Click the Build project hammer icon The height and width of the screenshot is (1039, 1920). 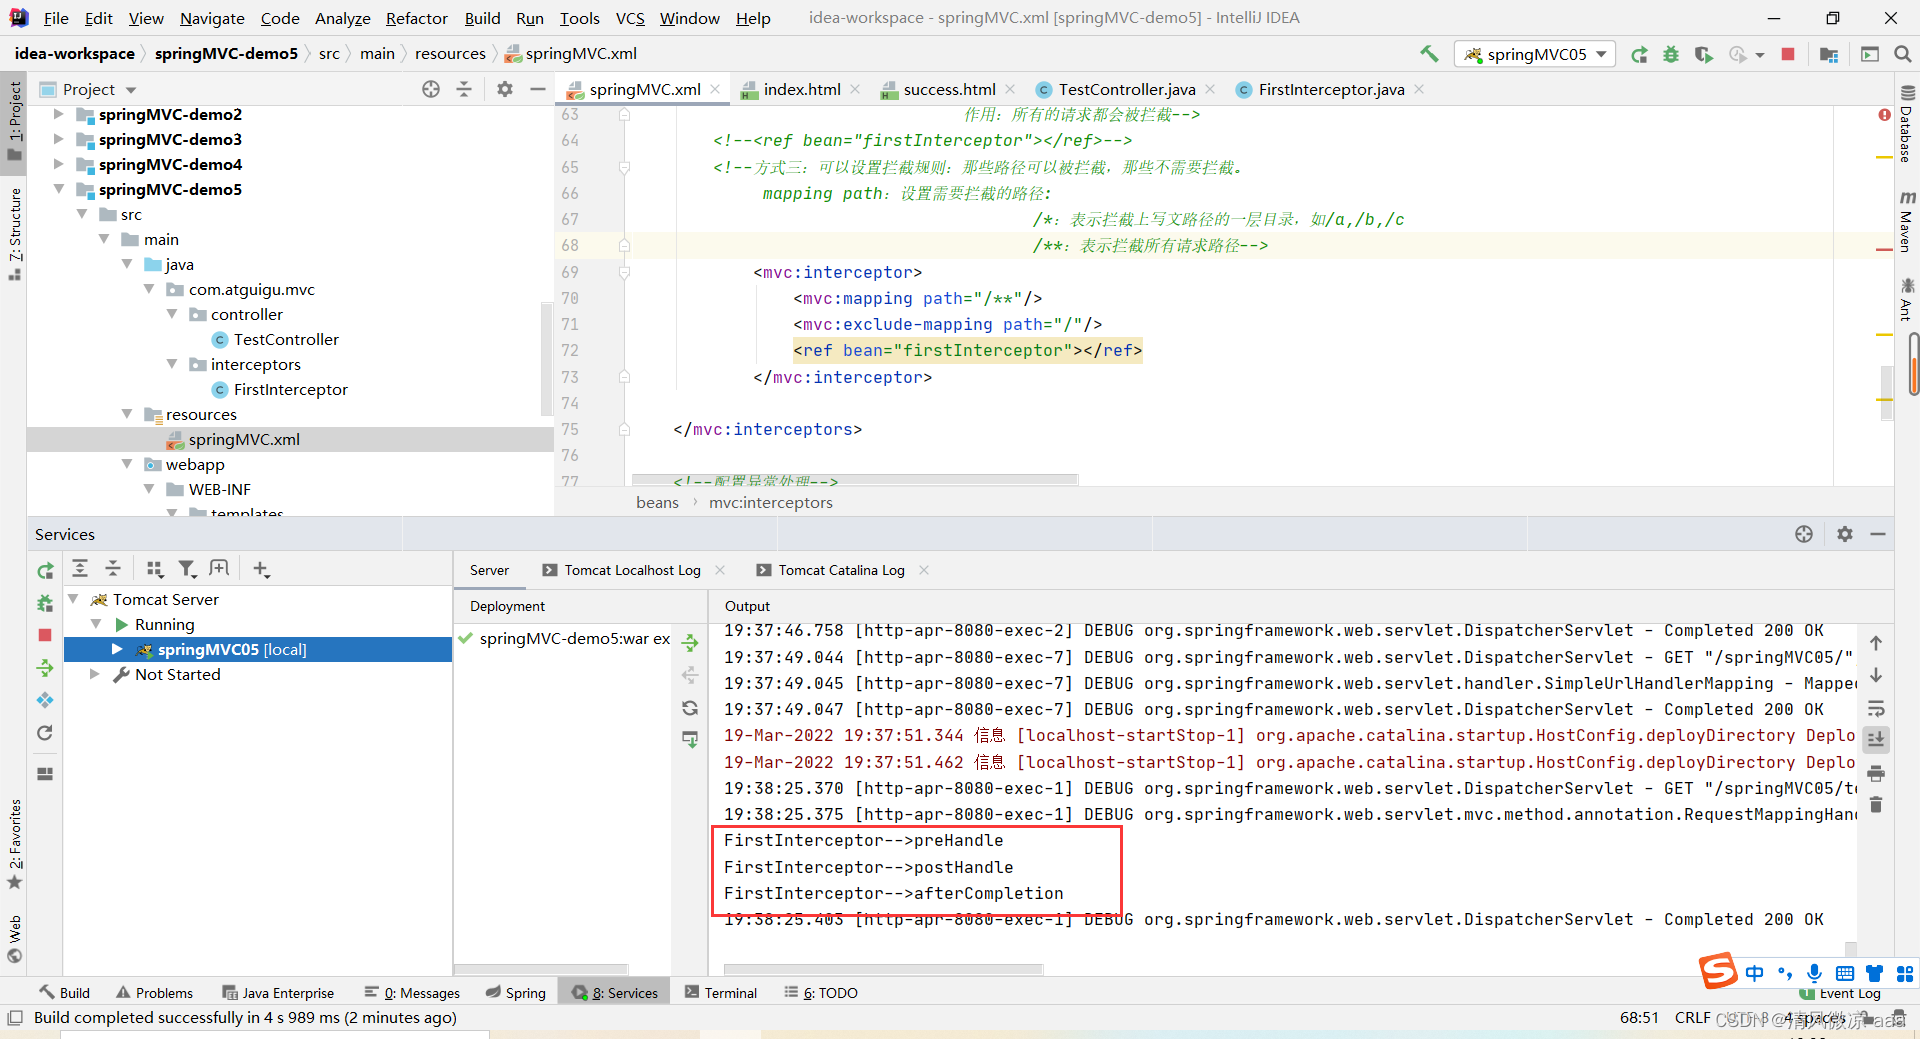click(x=1428, y=54)
